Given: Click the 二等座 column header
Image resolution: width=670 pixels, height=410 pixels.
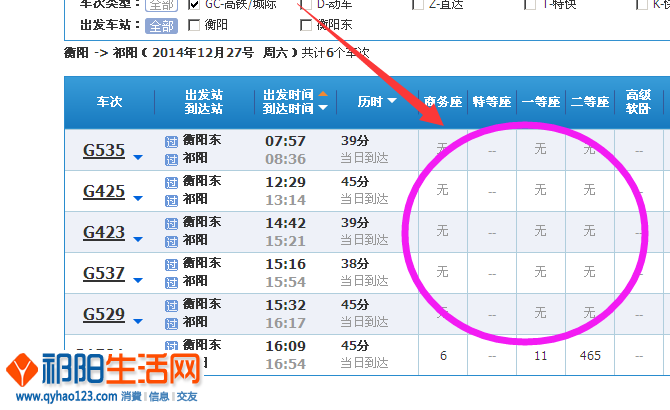Looking at the screenshot, I should (590, 102).
